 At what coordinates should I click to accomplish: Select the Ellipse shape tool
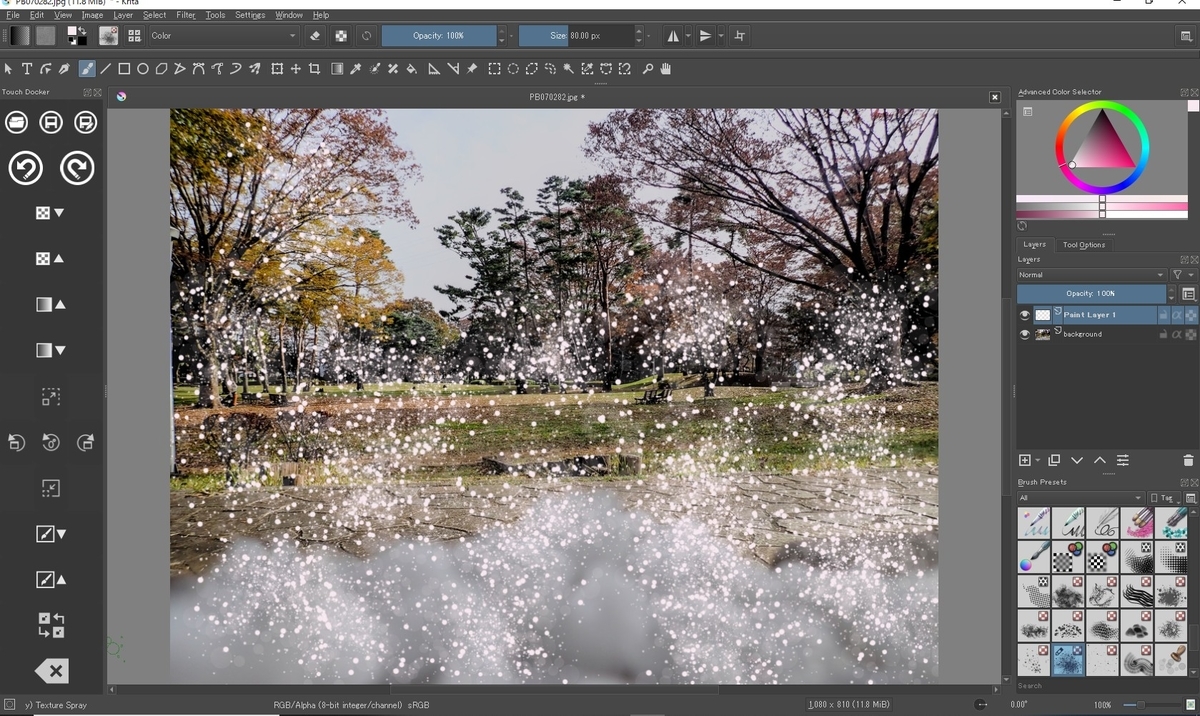[x=143, y=69]
